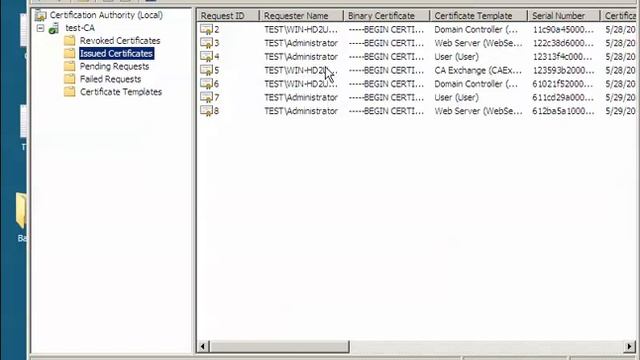The height and width of the screenshot is (360, 640).
Task: Click the certificate icon for request 4
Action: coord(207,56)
